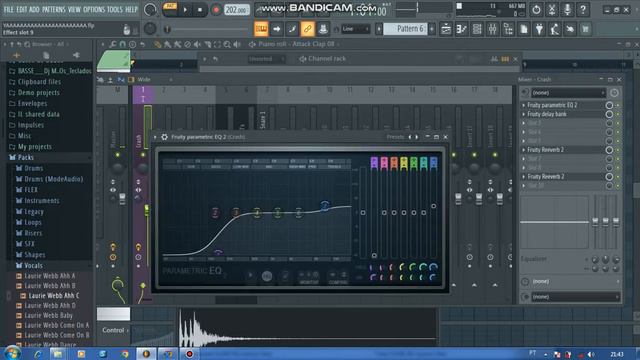Click the step sequencer arrow toolbar icon
Image resolution: width=640 pixels, height=360 pixels.
(x=276, y=29)
